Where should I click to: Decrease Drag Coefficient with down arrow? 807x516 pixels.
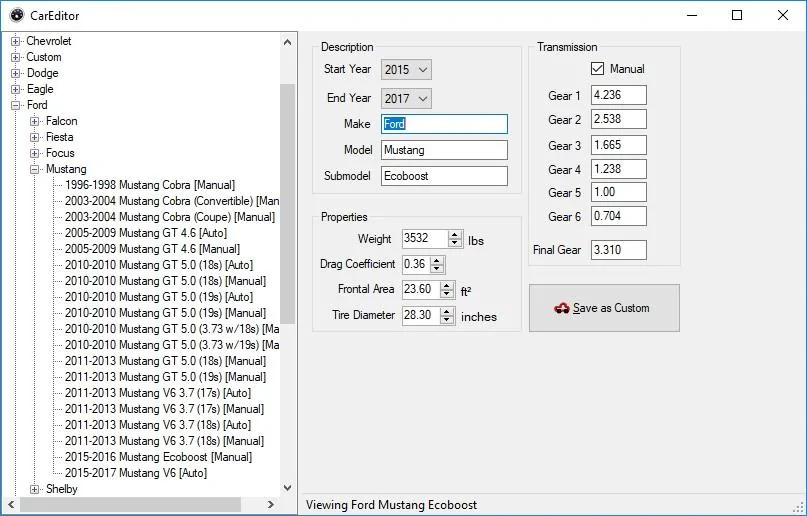point(437,269)
